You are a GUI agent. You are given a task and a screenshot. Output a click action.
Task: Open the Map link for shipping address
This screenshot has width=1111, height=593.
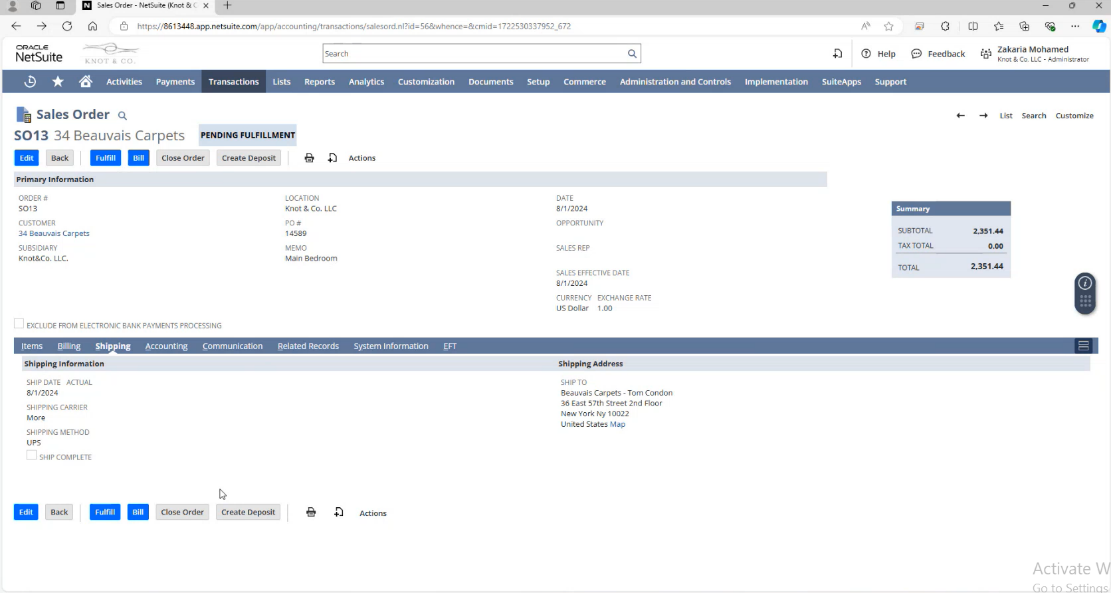tap(618, 424)
